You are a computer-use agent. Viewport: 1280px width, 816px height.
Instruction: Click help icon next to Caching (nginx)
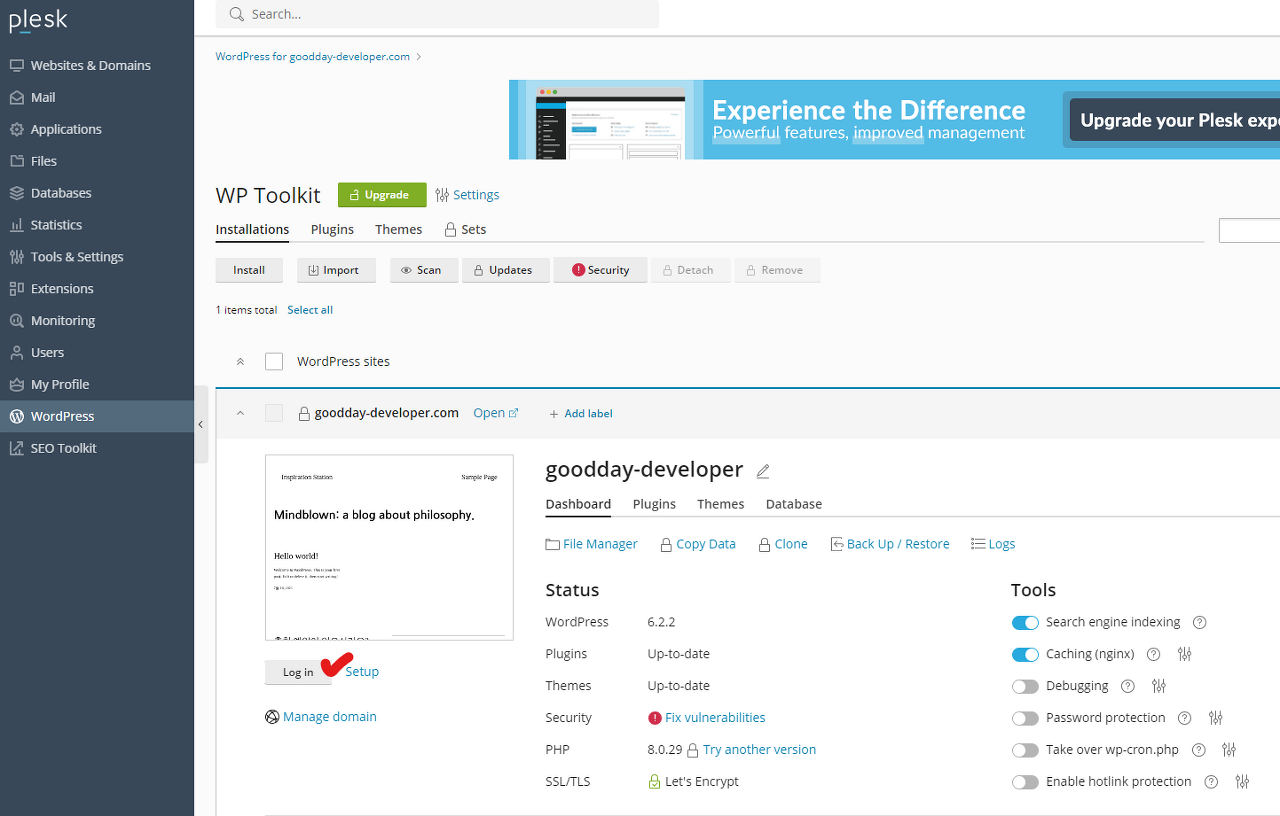point(1153,654)
